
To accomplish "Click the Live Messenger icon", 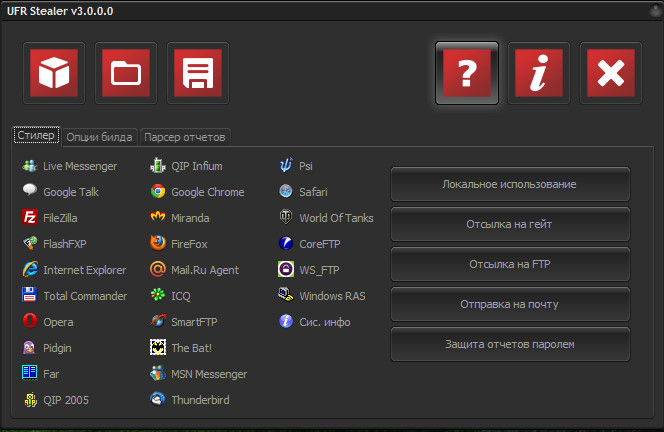I will (30, 166).
